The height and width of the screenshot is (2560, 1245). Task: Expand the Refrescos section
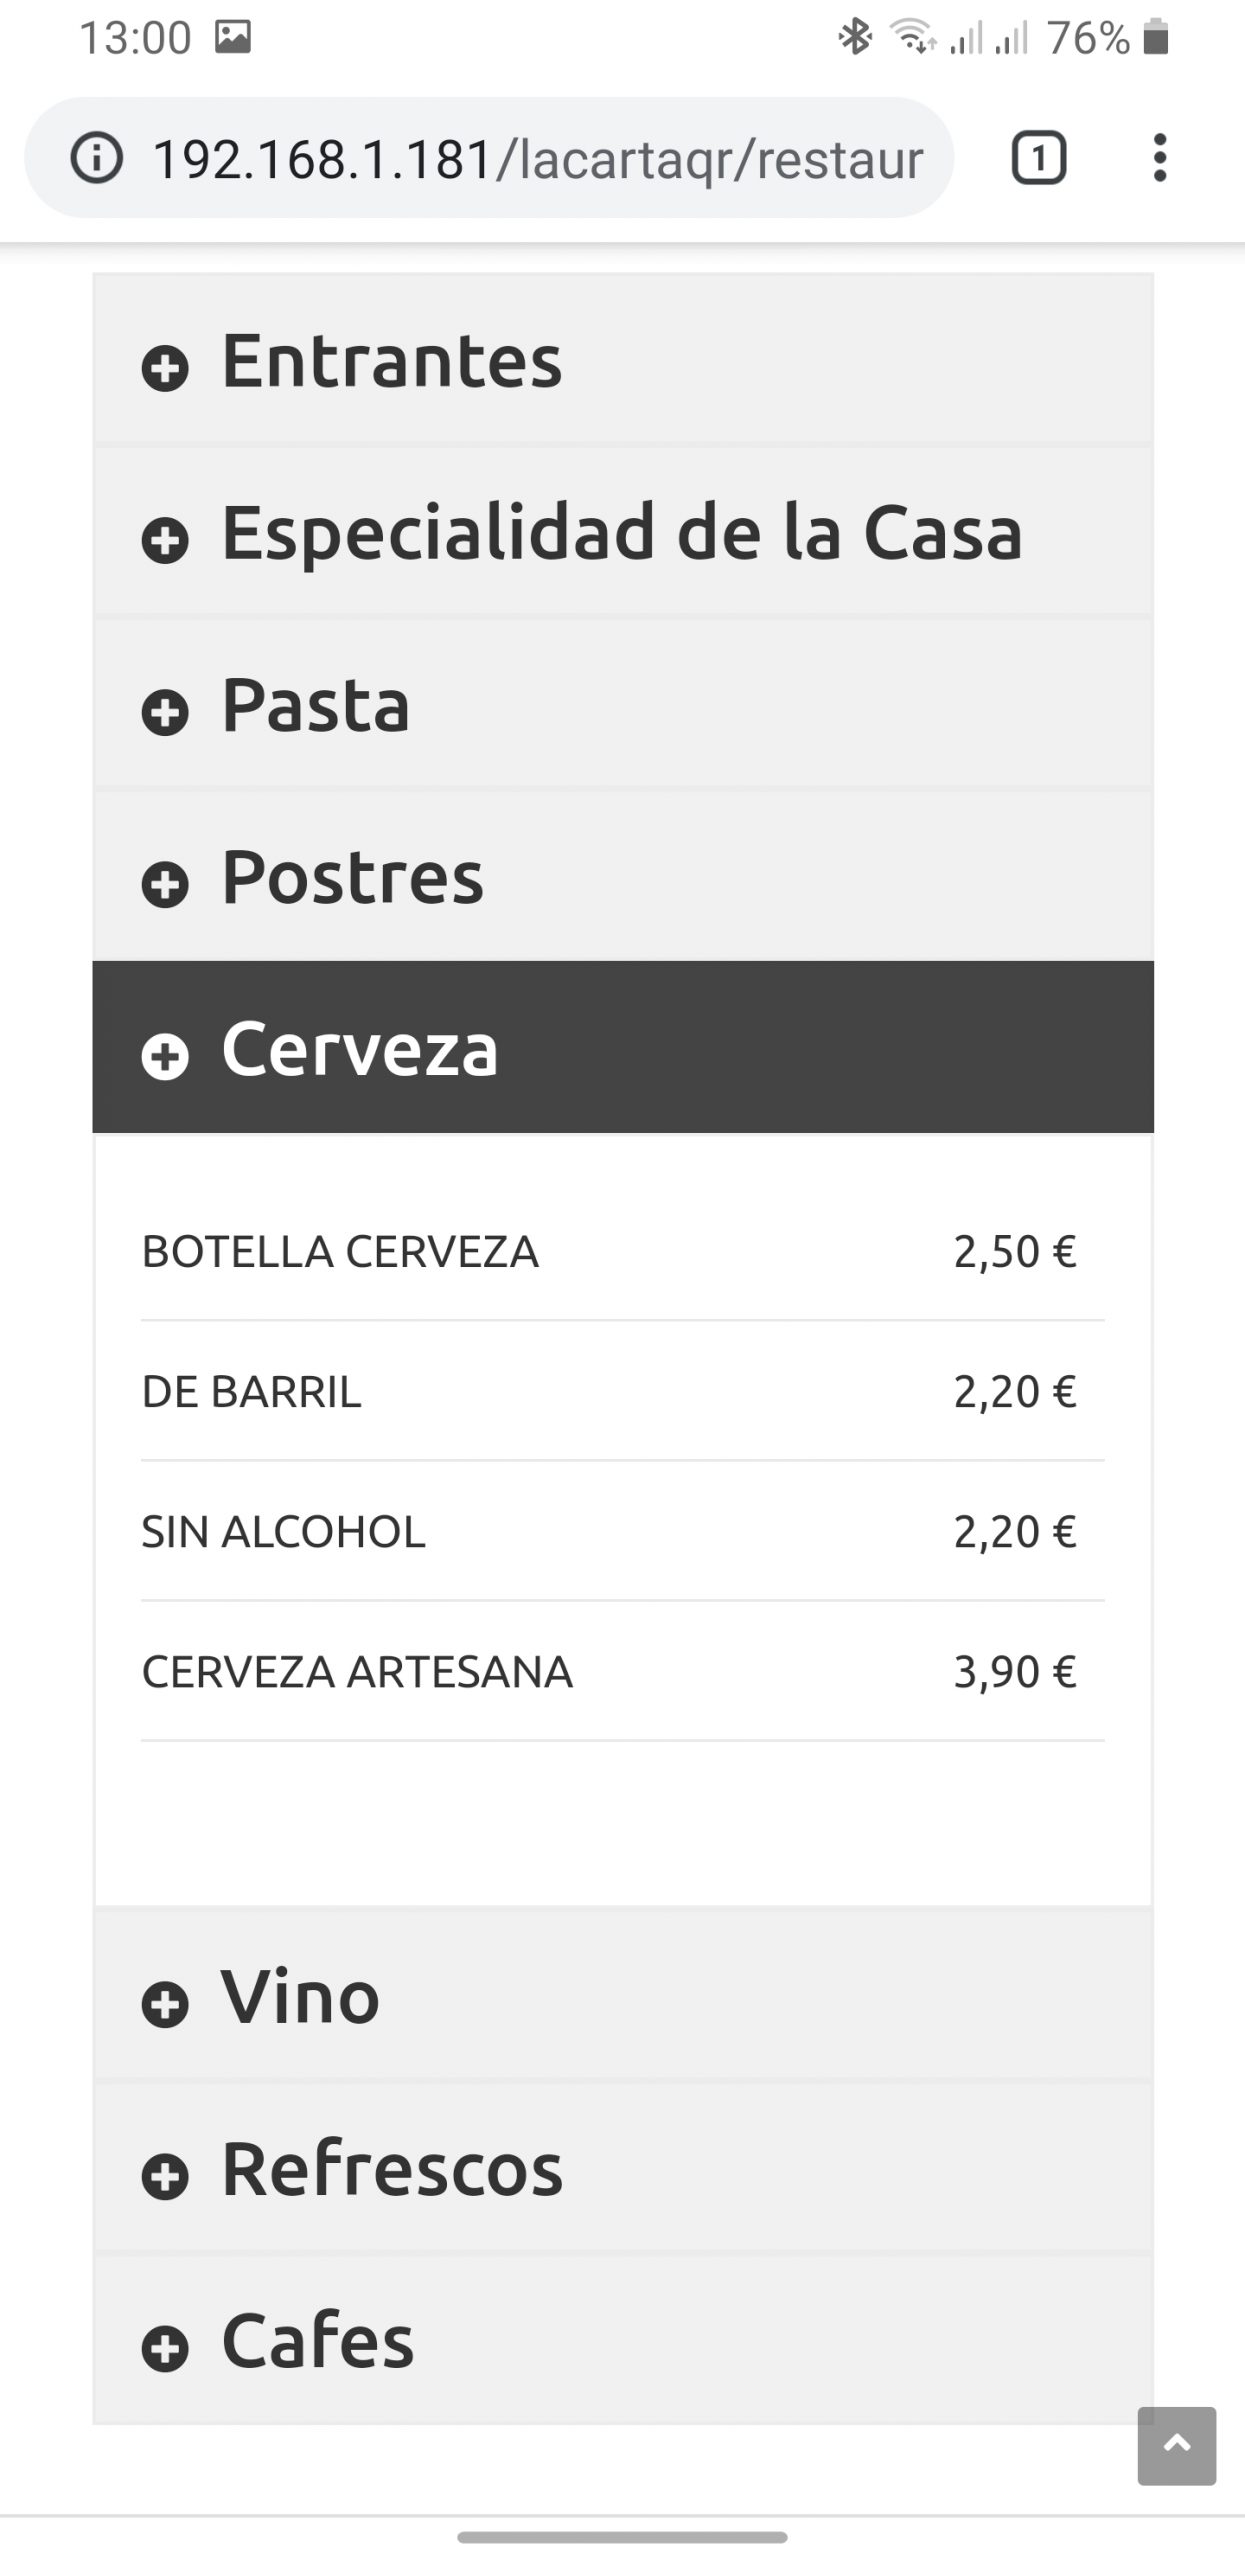coord(623,2168)
